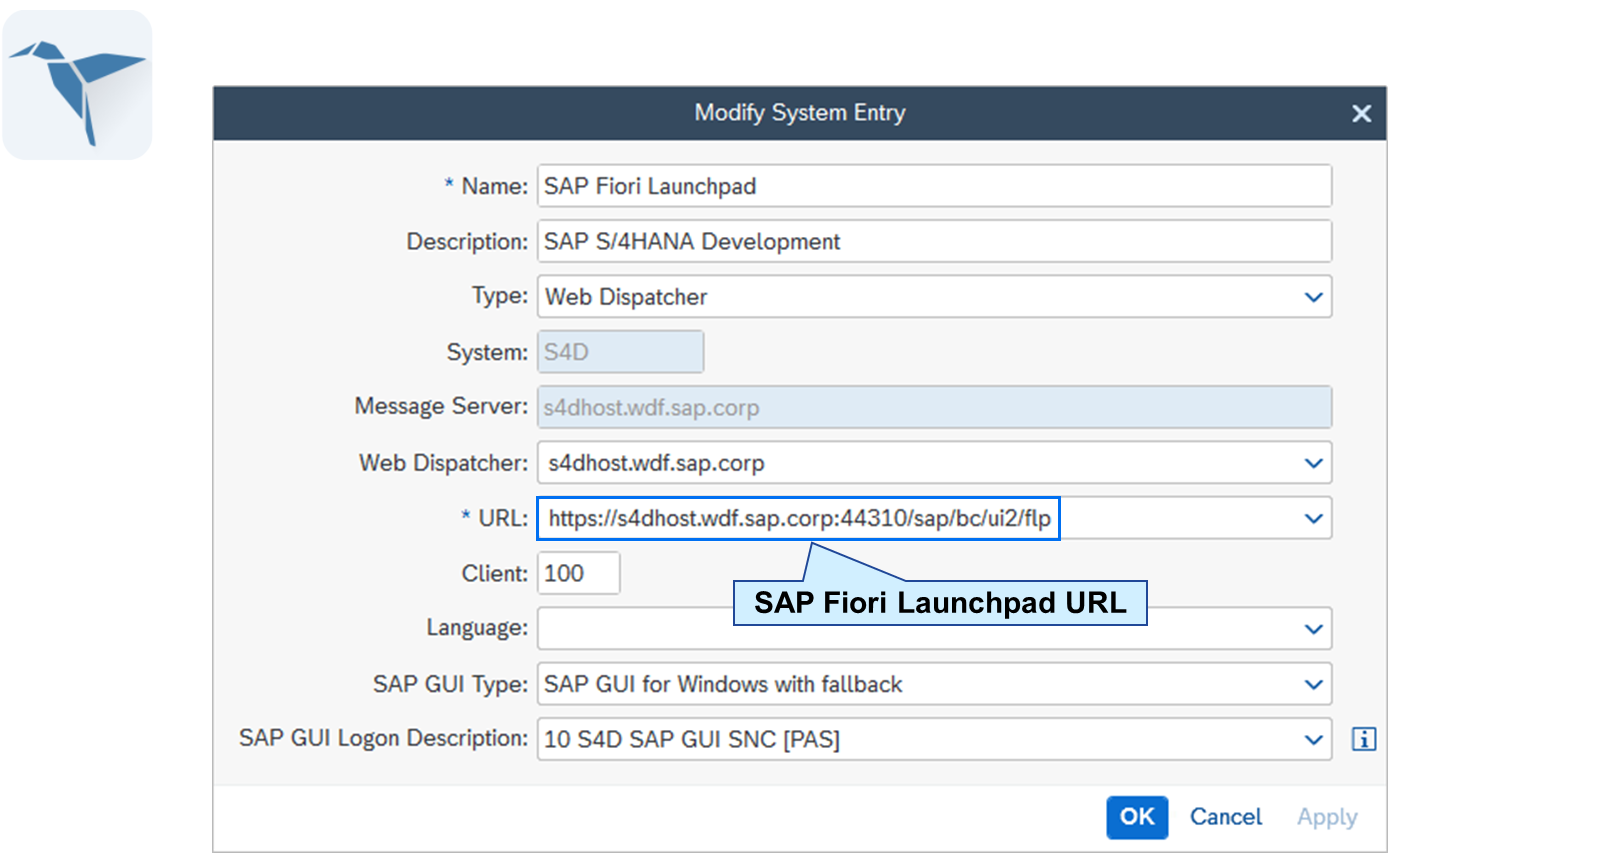1600x863 pixels.
Task: Open the SAP GUI Type dropdown chevron
Action: pyautogui.click(x=1313, y=684)
